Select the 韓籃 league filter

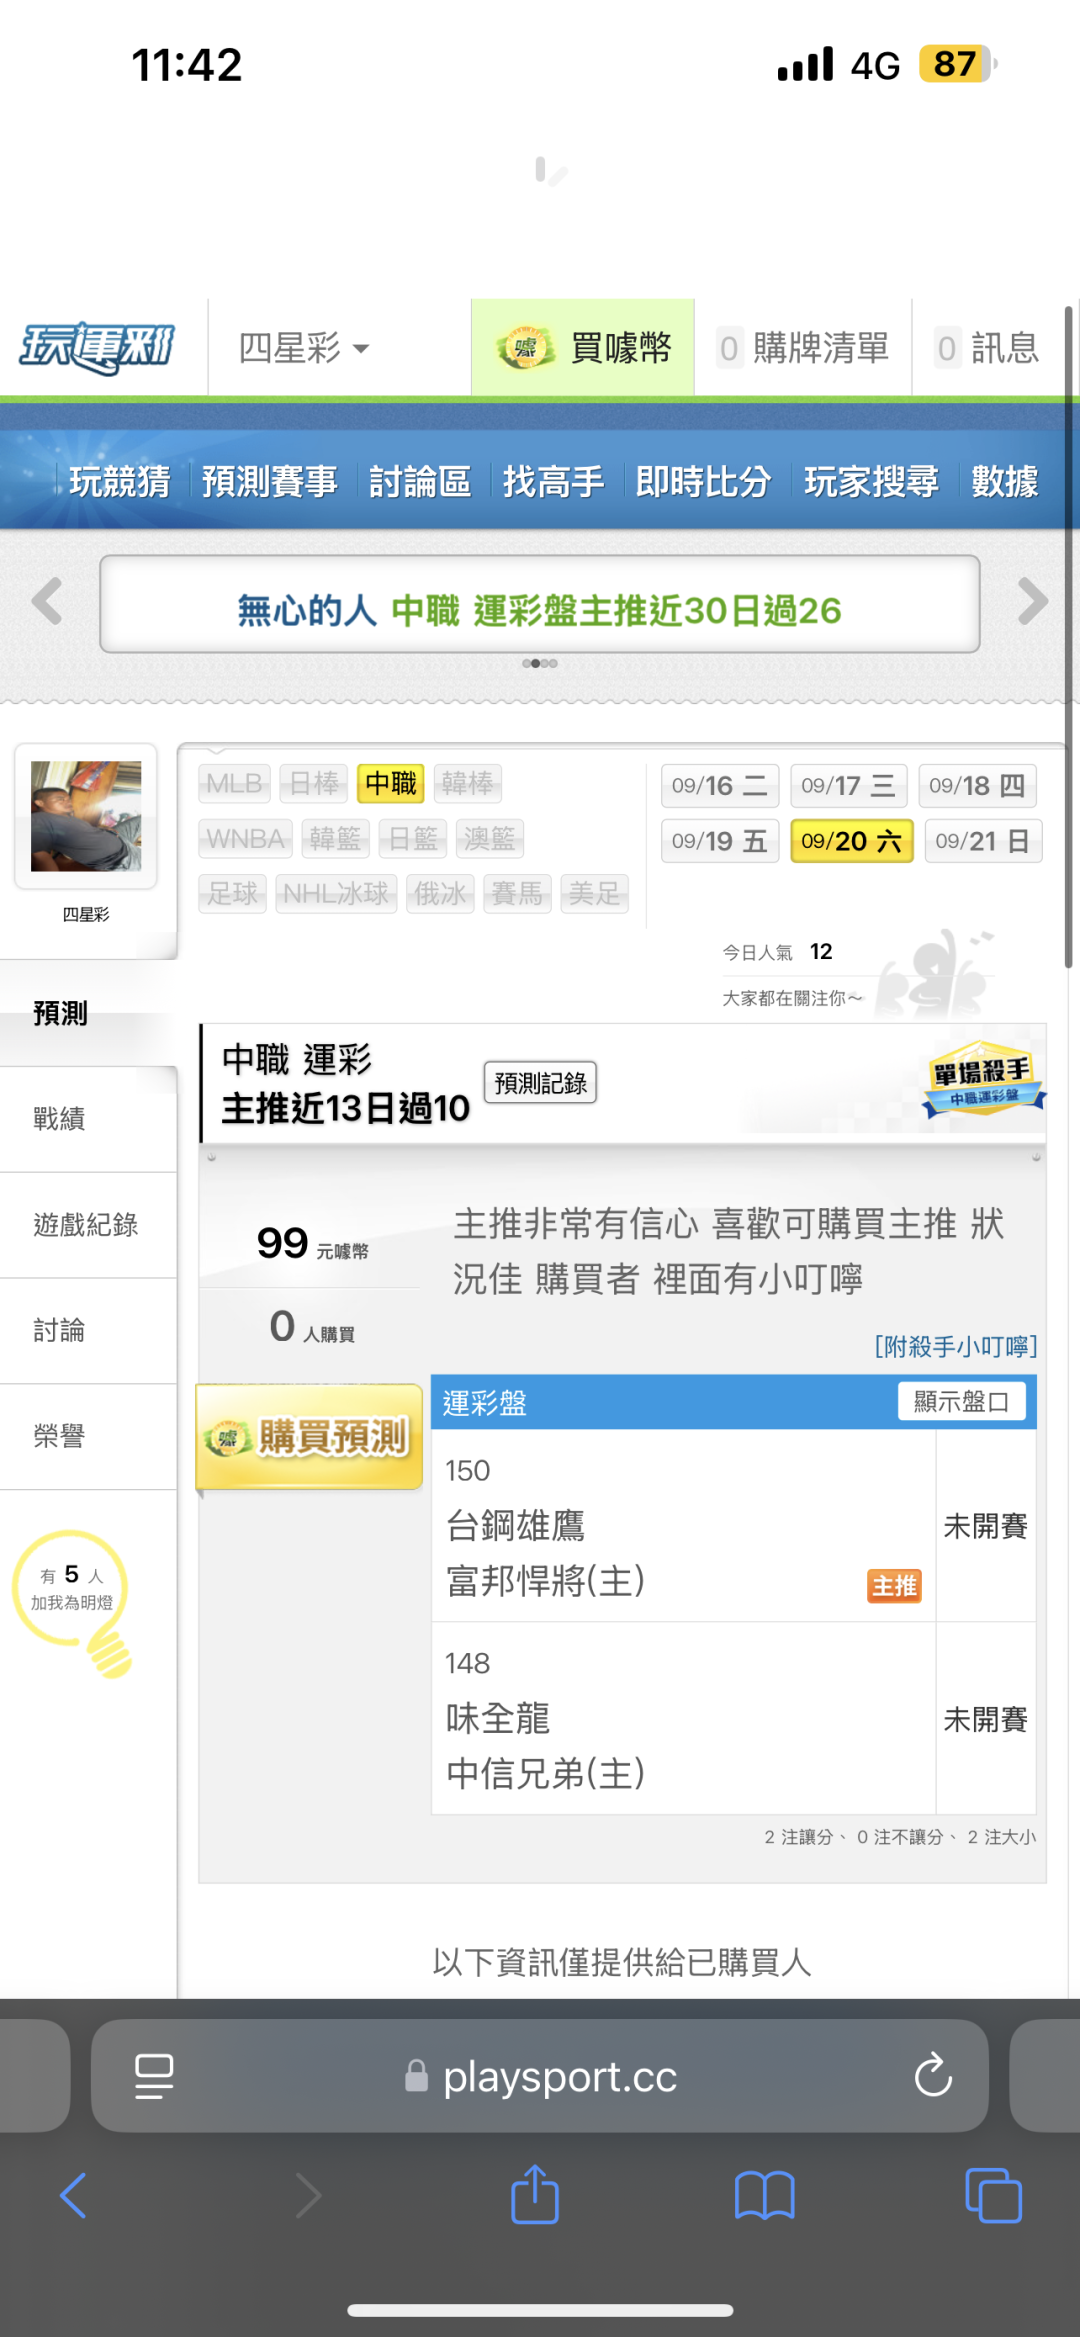pos(335,838)
